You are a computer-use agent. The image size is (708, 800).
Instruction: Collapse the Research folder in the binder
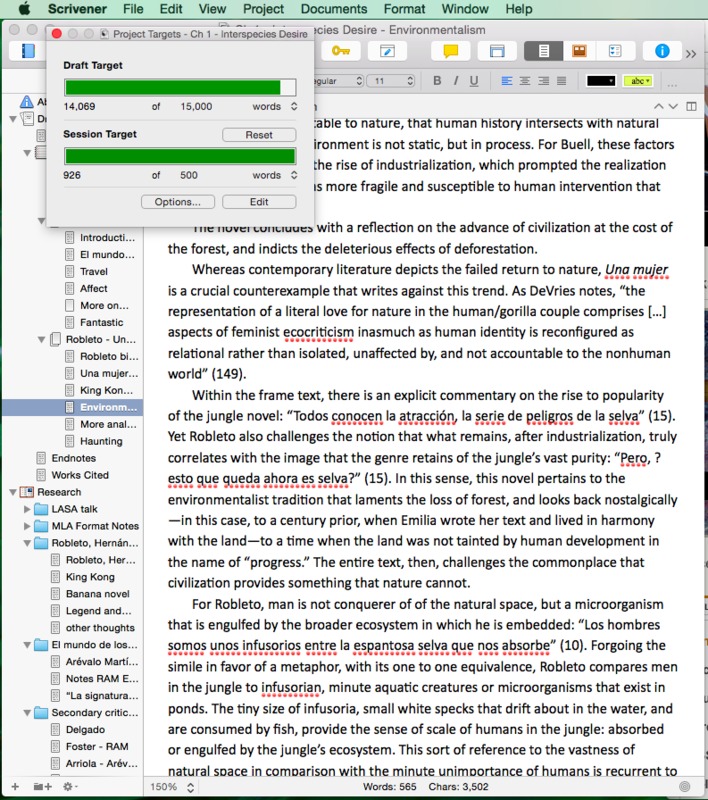[x=13, y=492]
